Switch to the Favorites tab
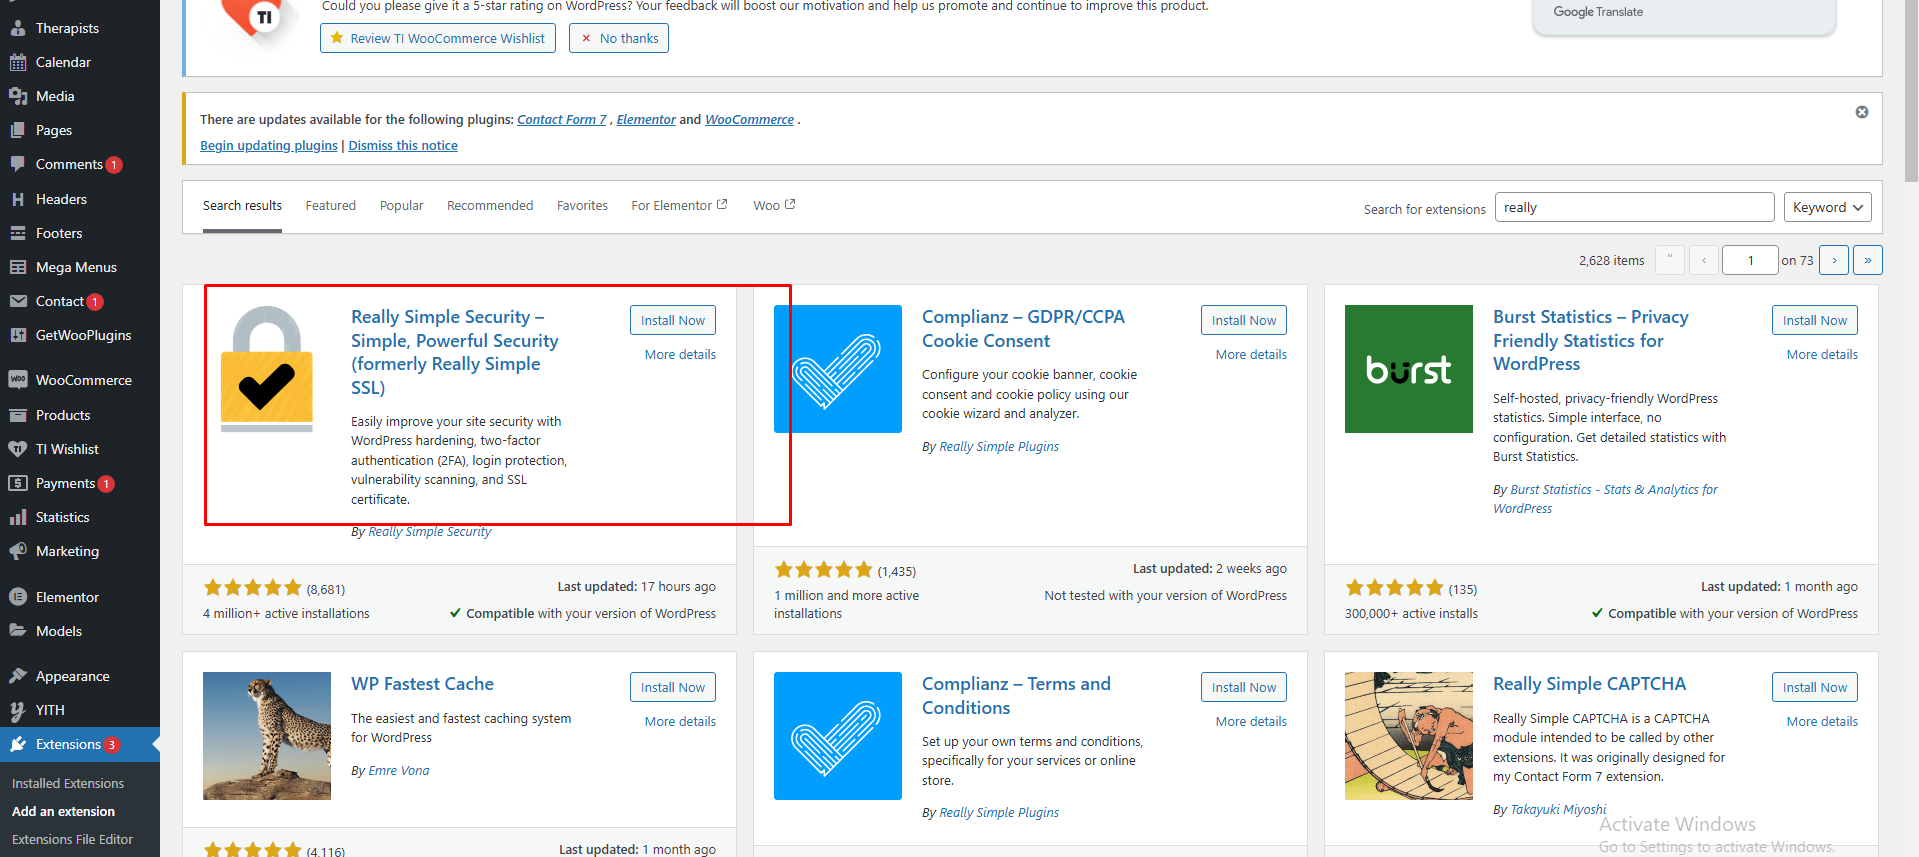Image resolution: width=1919 pixels, height=857 pixels. (582, 205)
